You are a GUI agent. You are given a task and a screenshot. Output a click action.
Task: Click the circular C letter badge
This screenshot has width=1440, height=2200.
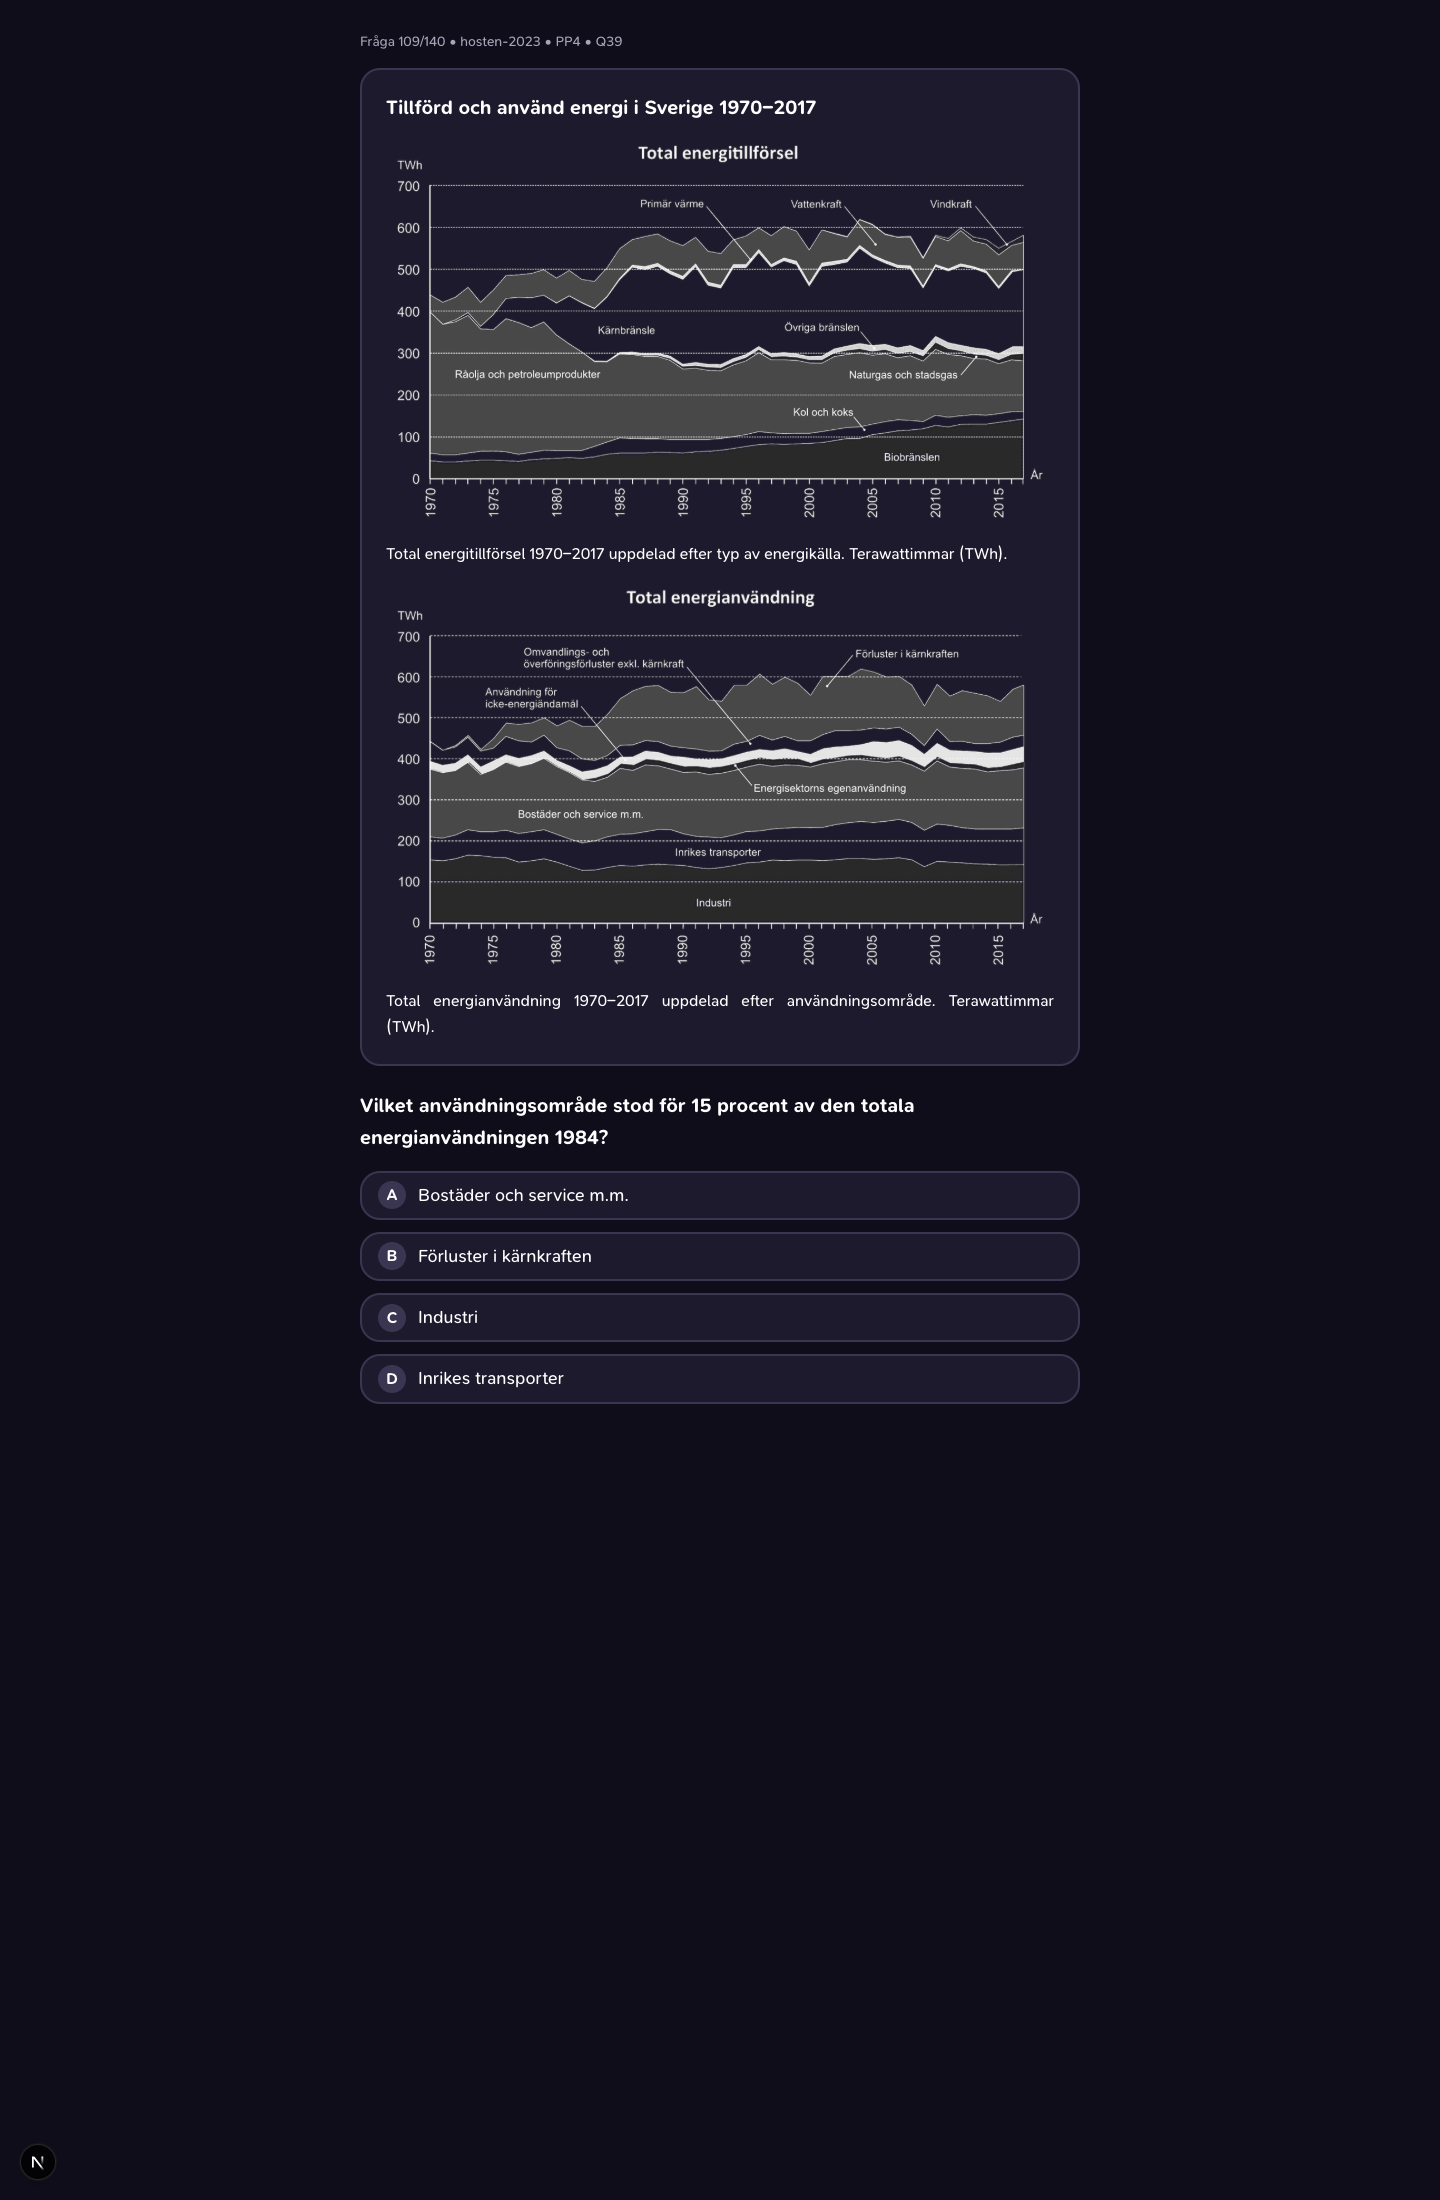pos(392,1317)
